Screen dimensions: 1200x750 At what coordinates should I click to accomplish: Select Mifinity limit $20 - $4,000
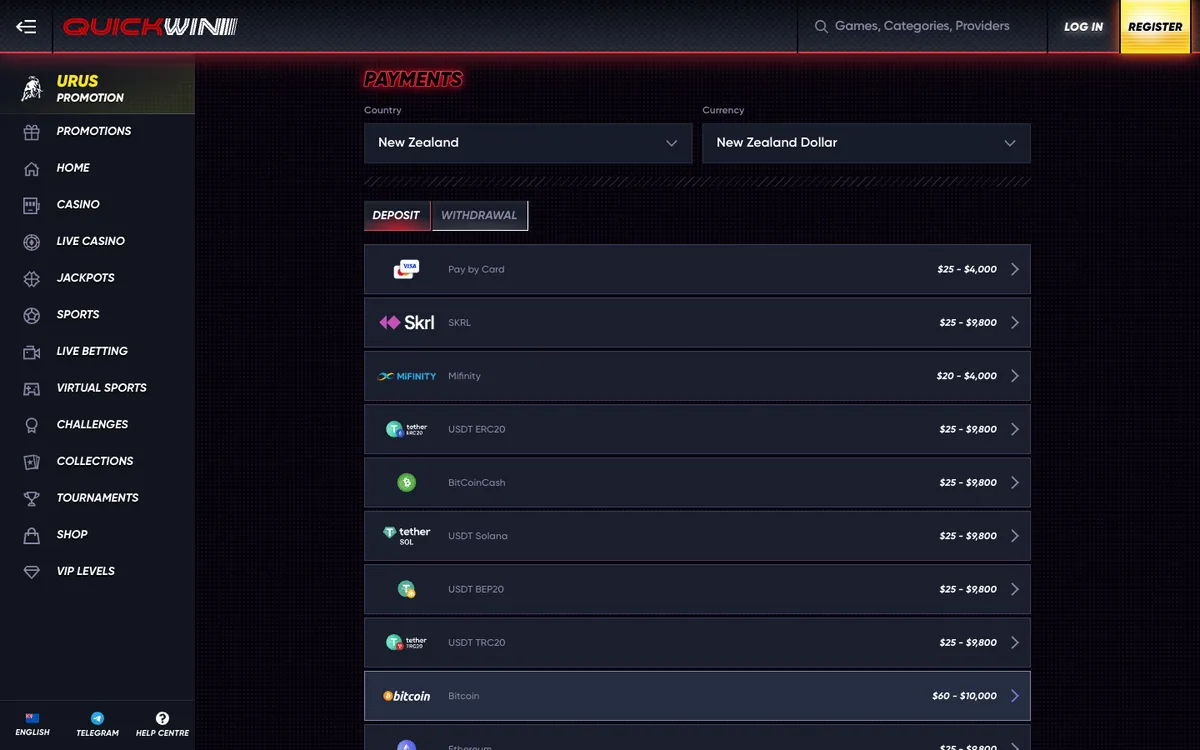(967, 376)
